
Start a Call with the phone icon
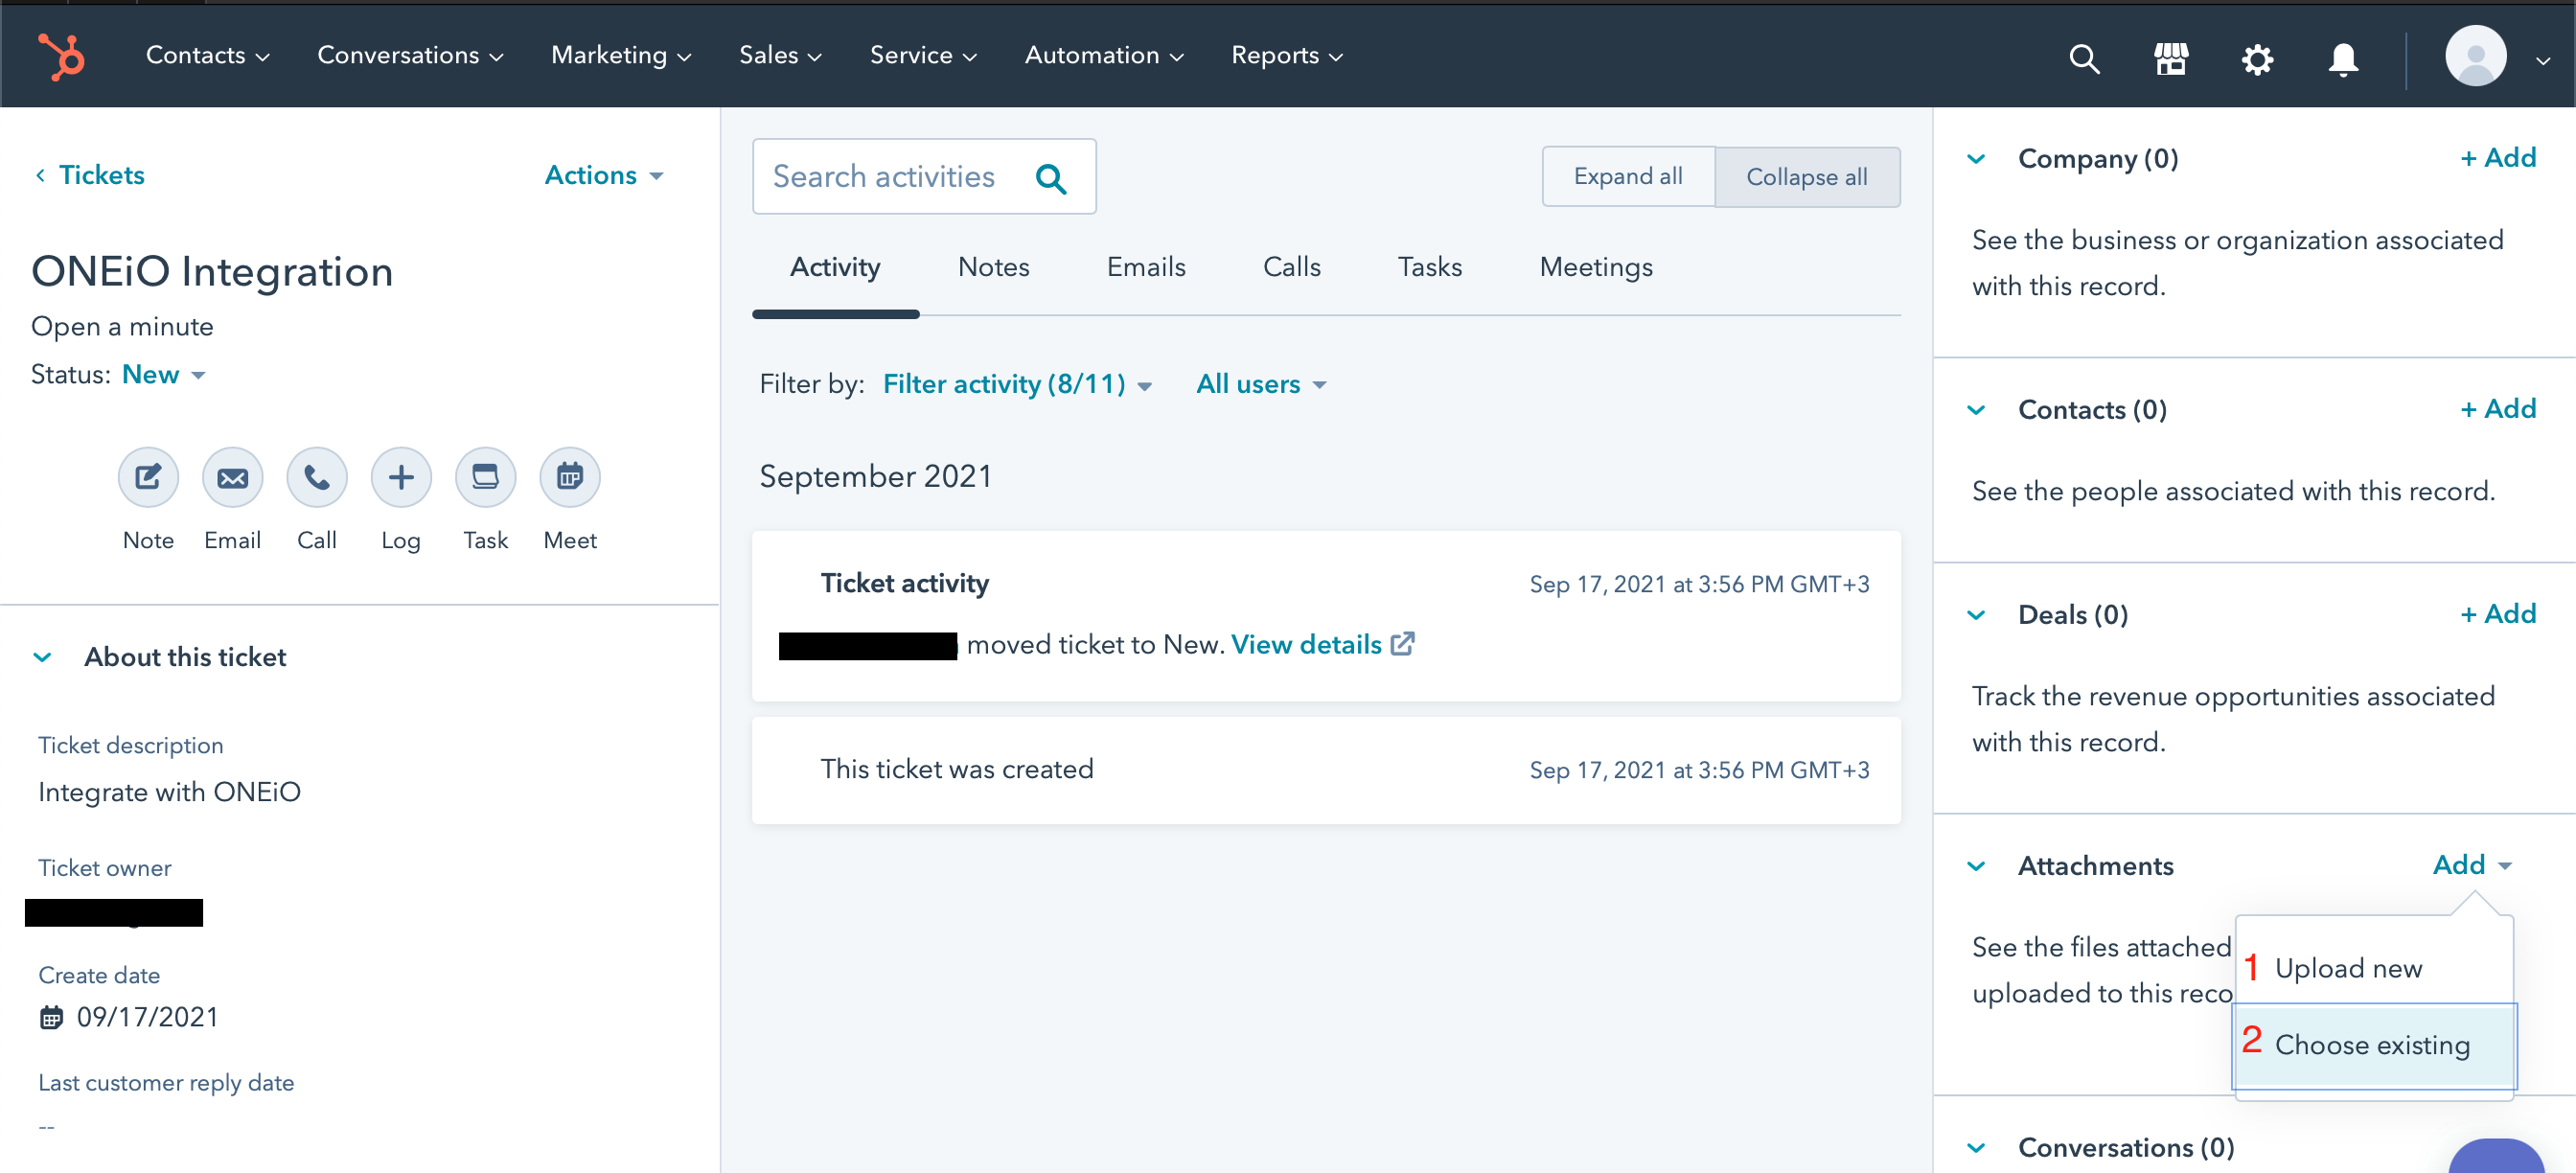click(x=317, y=477)
